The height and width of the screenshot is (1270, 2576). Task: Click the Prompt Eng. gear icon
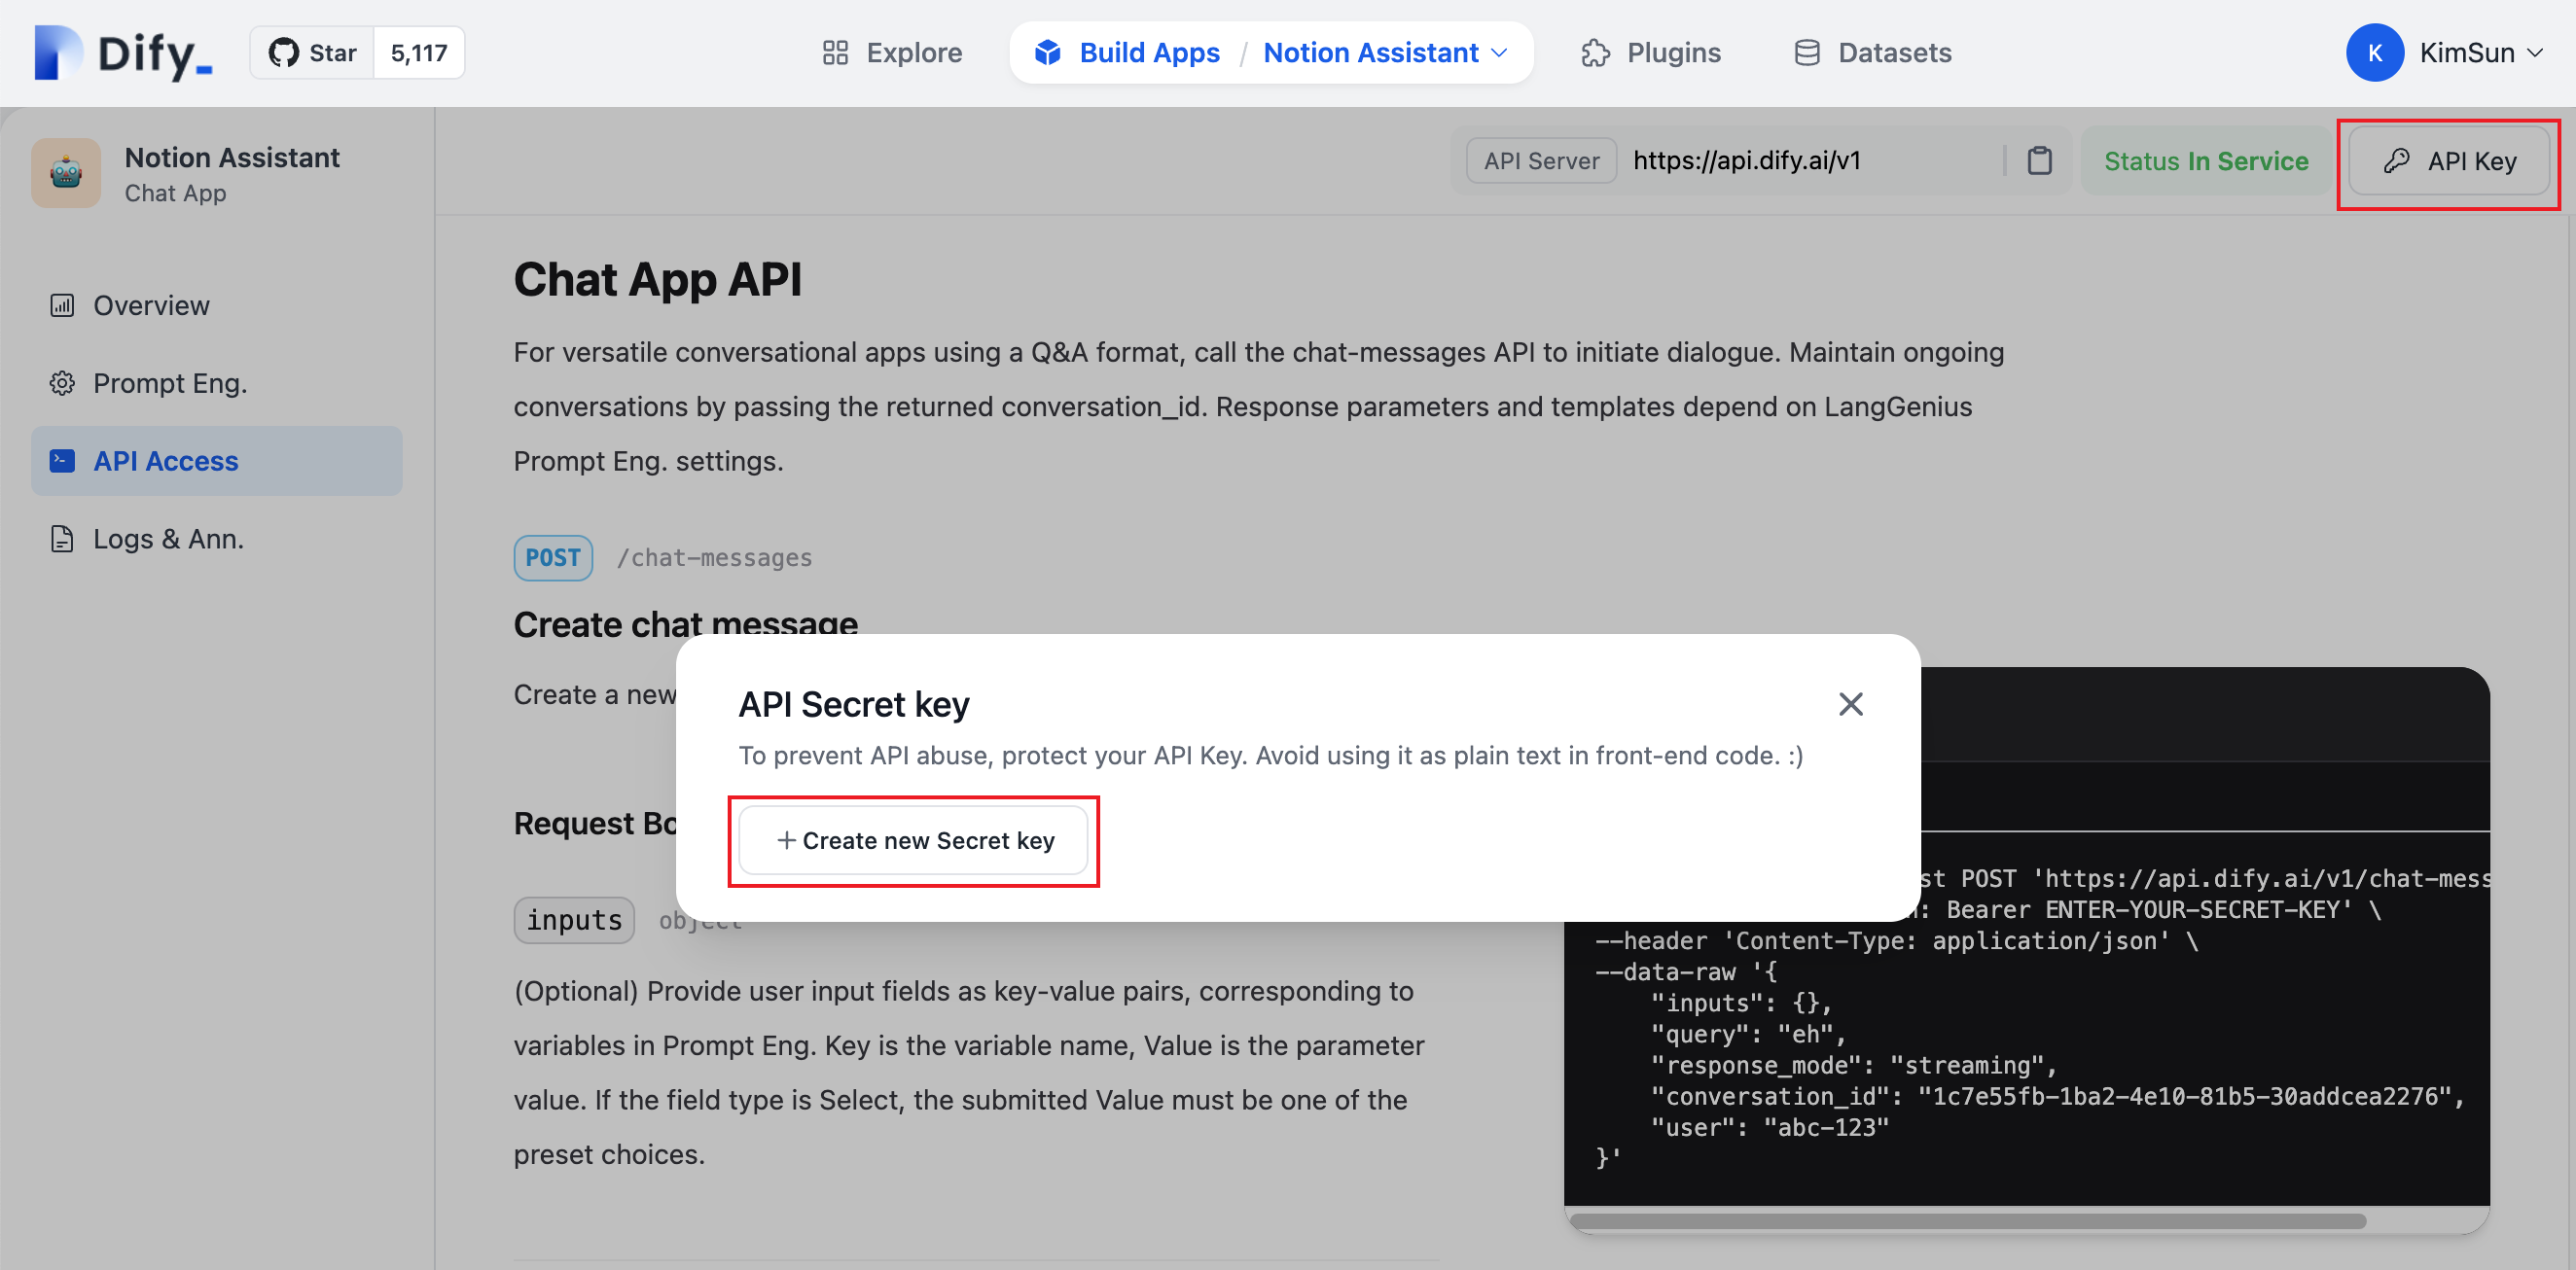[62, 383]
